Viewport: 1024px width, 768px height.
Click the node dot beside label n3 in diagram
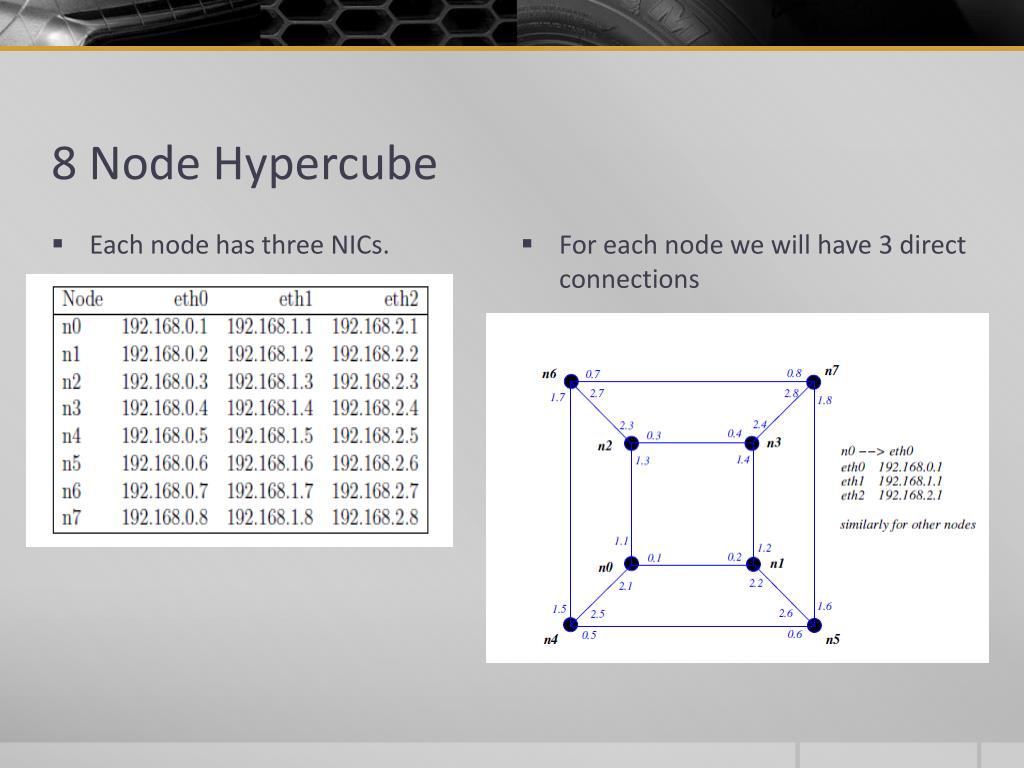pyautogui.click(x=752, y=443)
